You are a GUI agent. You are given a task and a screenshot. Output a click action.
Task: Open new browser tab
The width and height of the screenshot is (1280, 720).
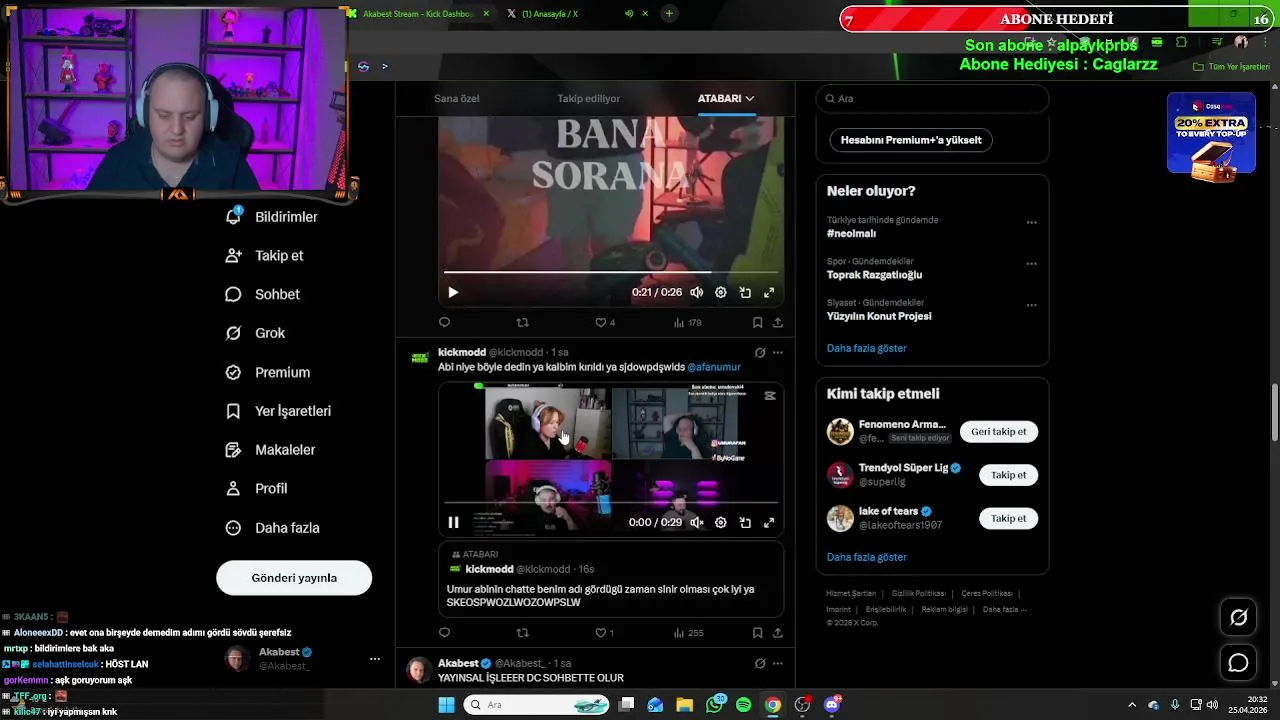[x=669, y=13]
